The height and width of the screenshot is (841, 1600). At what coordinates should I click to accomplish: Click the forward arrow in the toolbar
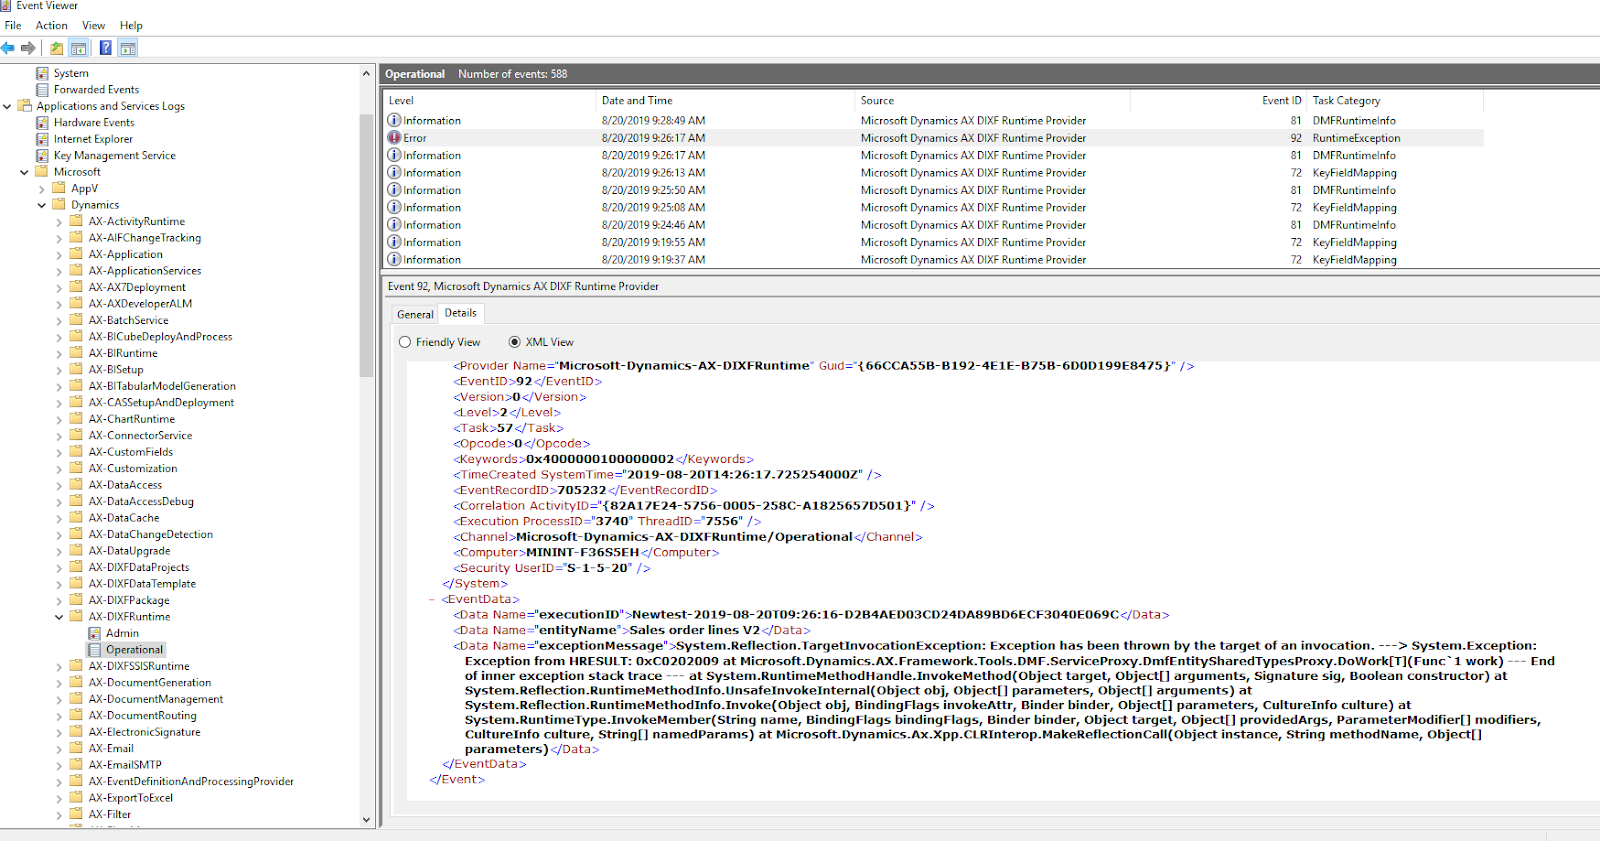click(x=28, y=48)
